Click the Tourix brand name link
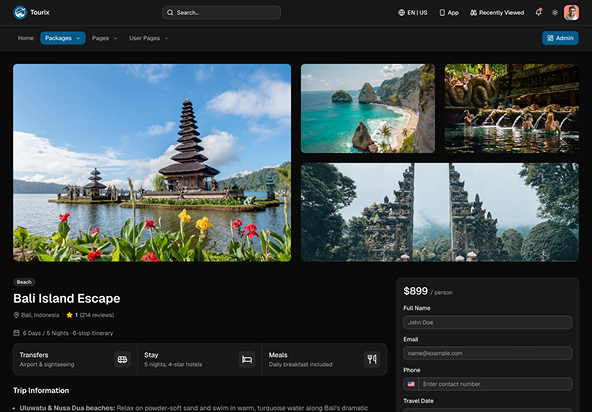592x412 pixels. click(40, 12)
